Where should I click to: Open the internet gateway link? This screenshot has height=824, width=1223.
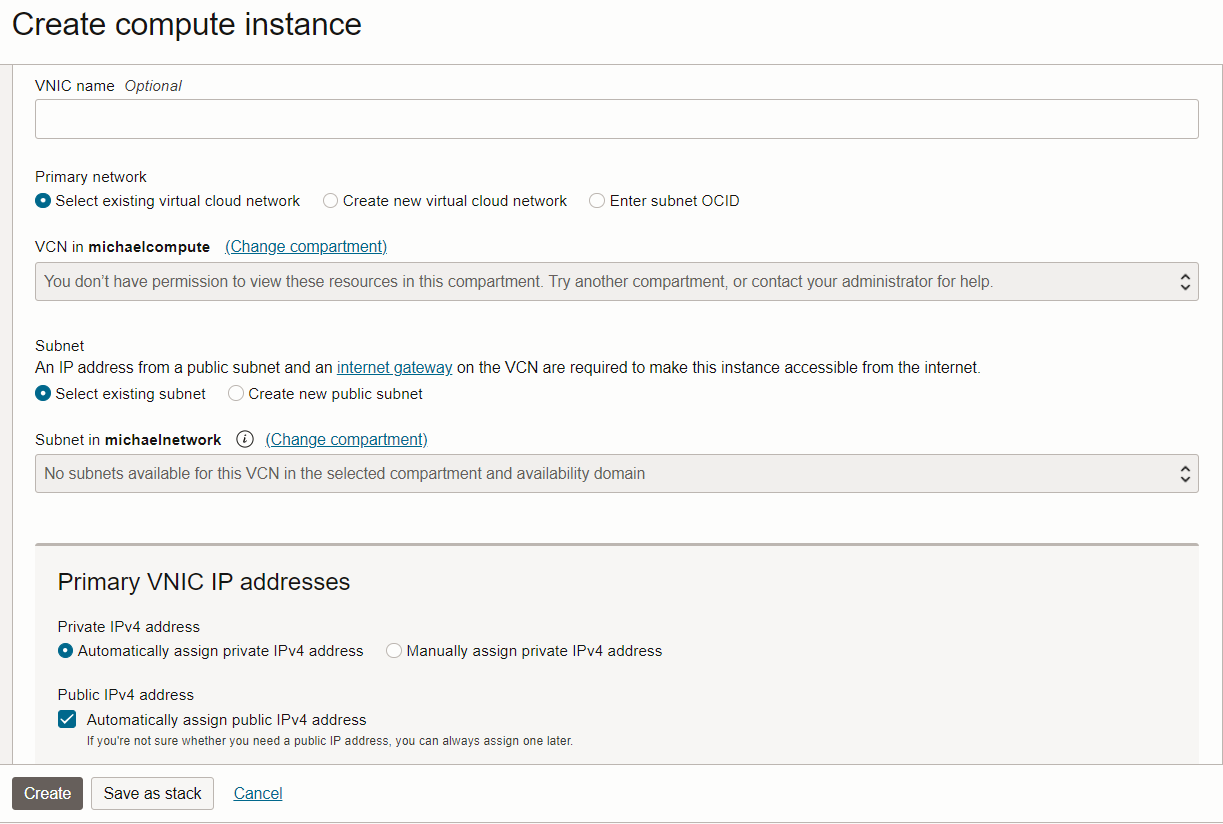point(394,368)
